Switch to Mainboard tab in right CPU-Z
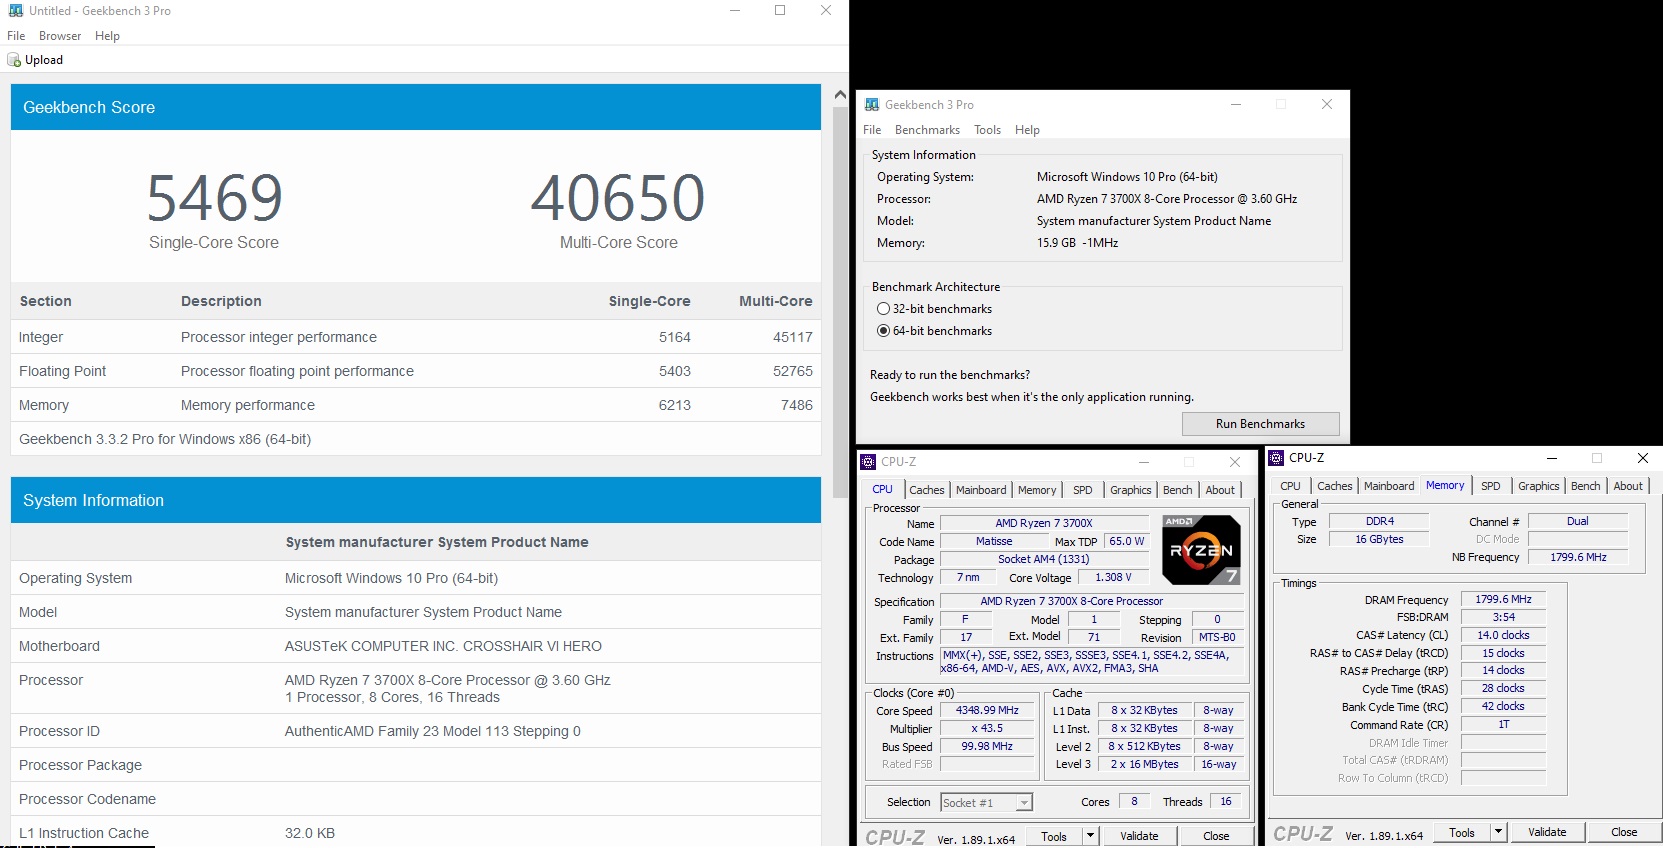This screenshot has width=1663, height=848. (x=1389, y=486)
